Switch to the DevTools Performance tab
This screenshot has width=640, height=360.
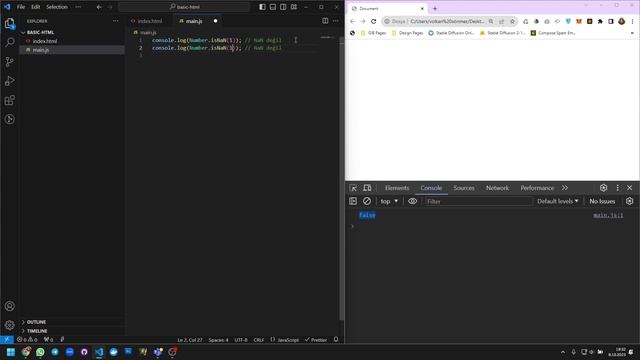(537, 188)
